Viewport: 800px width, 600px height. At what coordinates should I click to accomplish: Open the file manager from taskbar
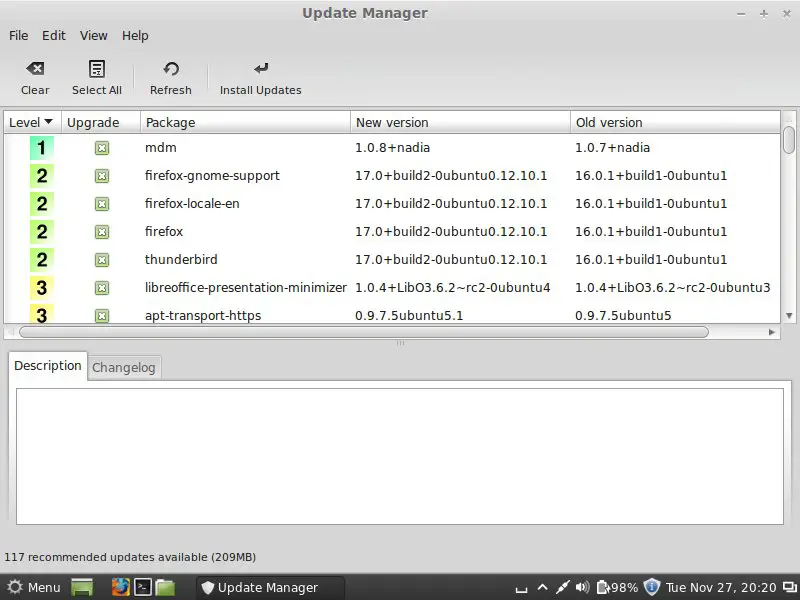pos(165,587)
